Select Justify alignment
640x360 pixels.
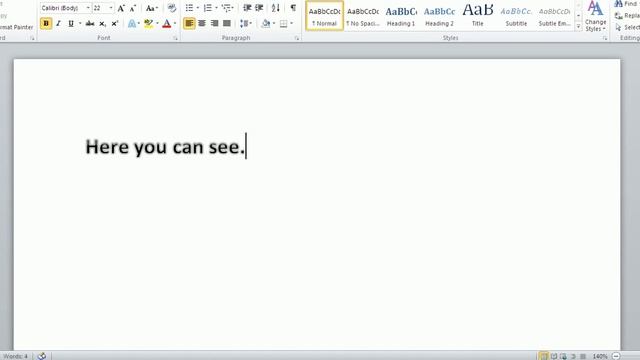(x=227, y=24)
